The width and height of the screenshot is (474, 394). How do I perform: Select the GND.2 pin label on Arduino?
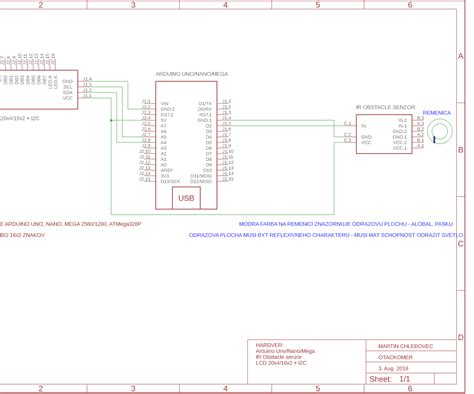click(x=168, y=109)
